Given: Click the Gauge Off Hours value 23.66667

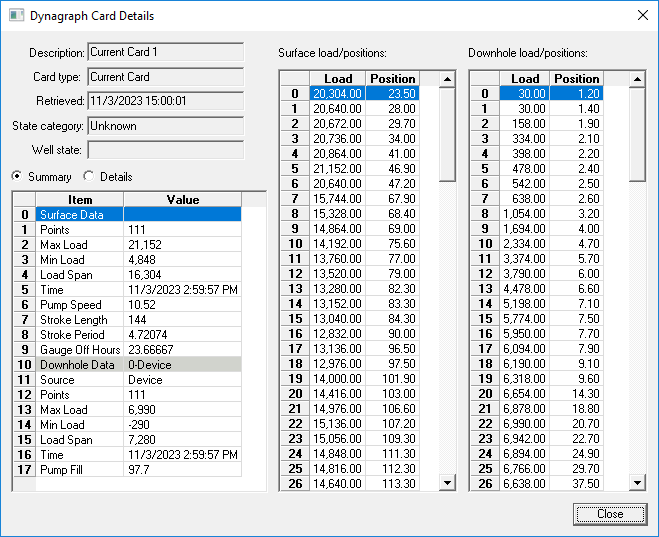Looking at the screenshot, I should click(x=182, y=350).
